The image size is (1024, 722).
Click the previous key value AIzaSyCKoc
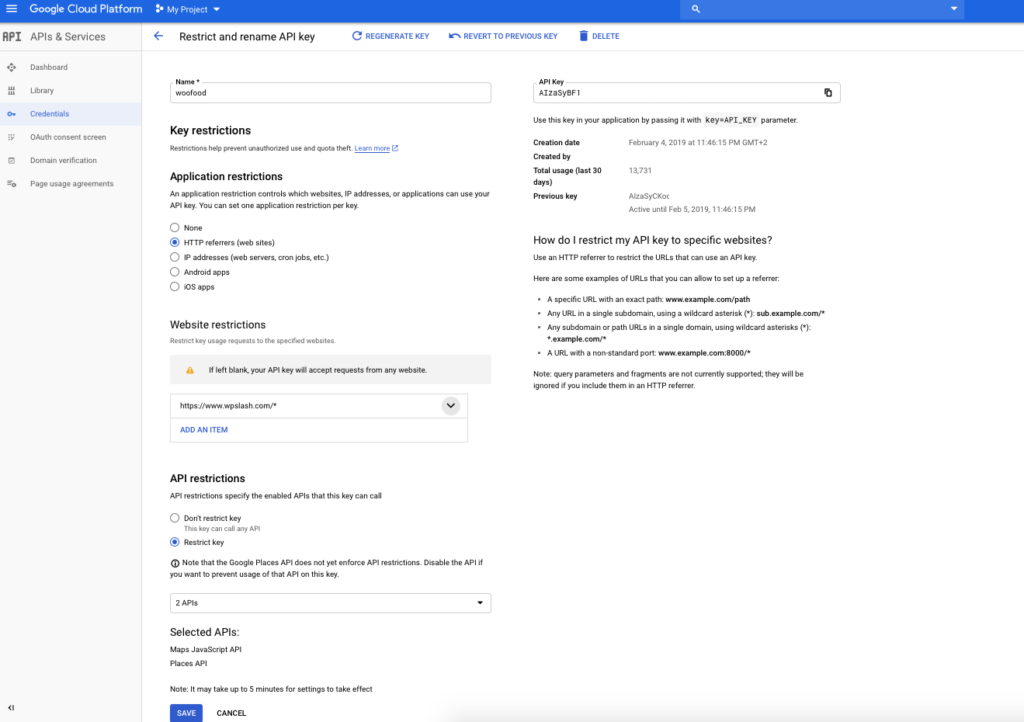[x=648, y=196]
